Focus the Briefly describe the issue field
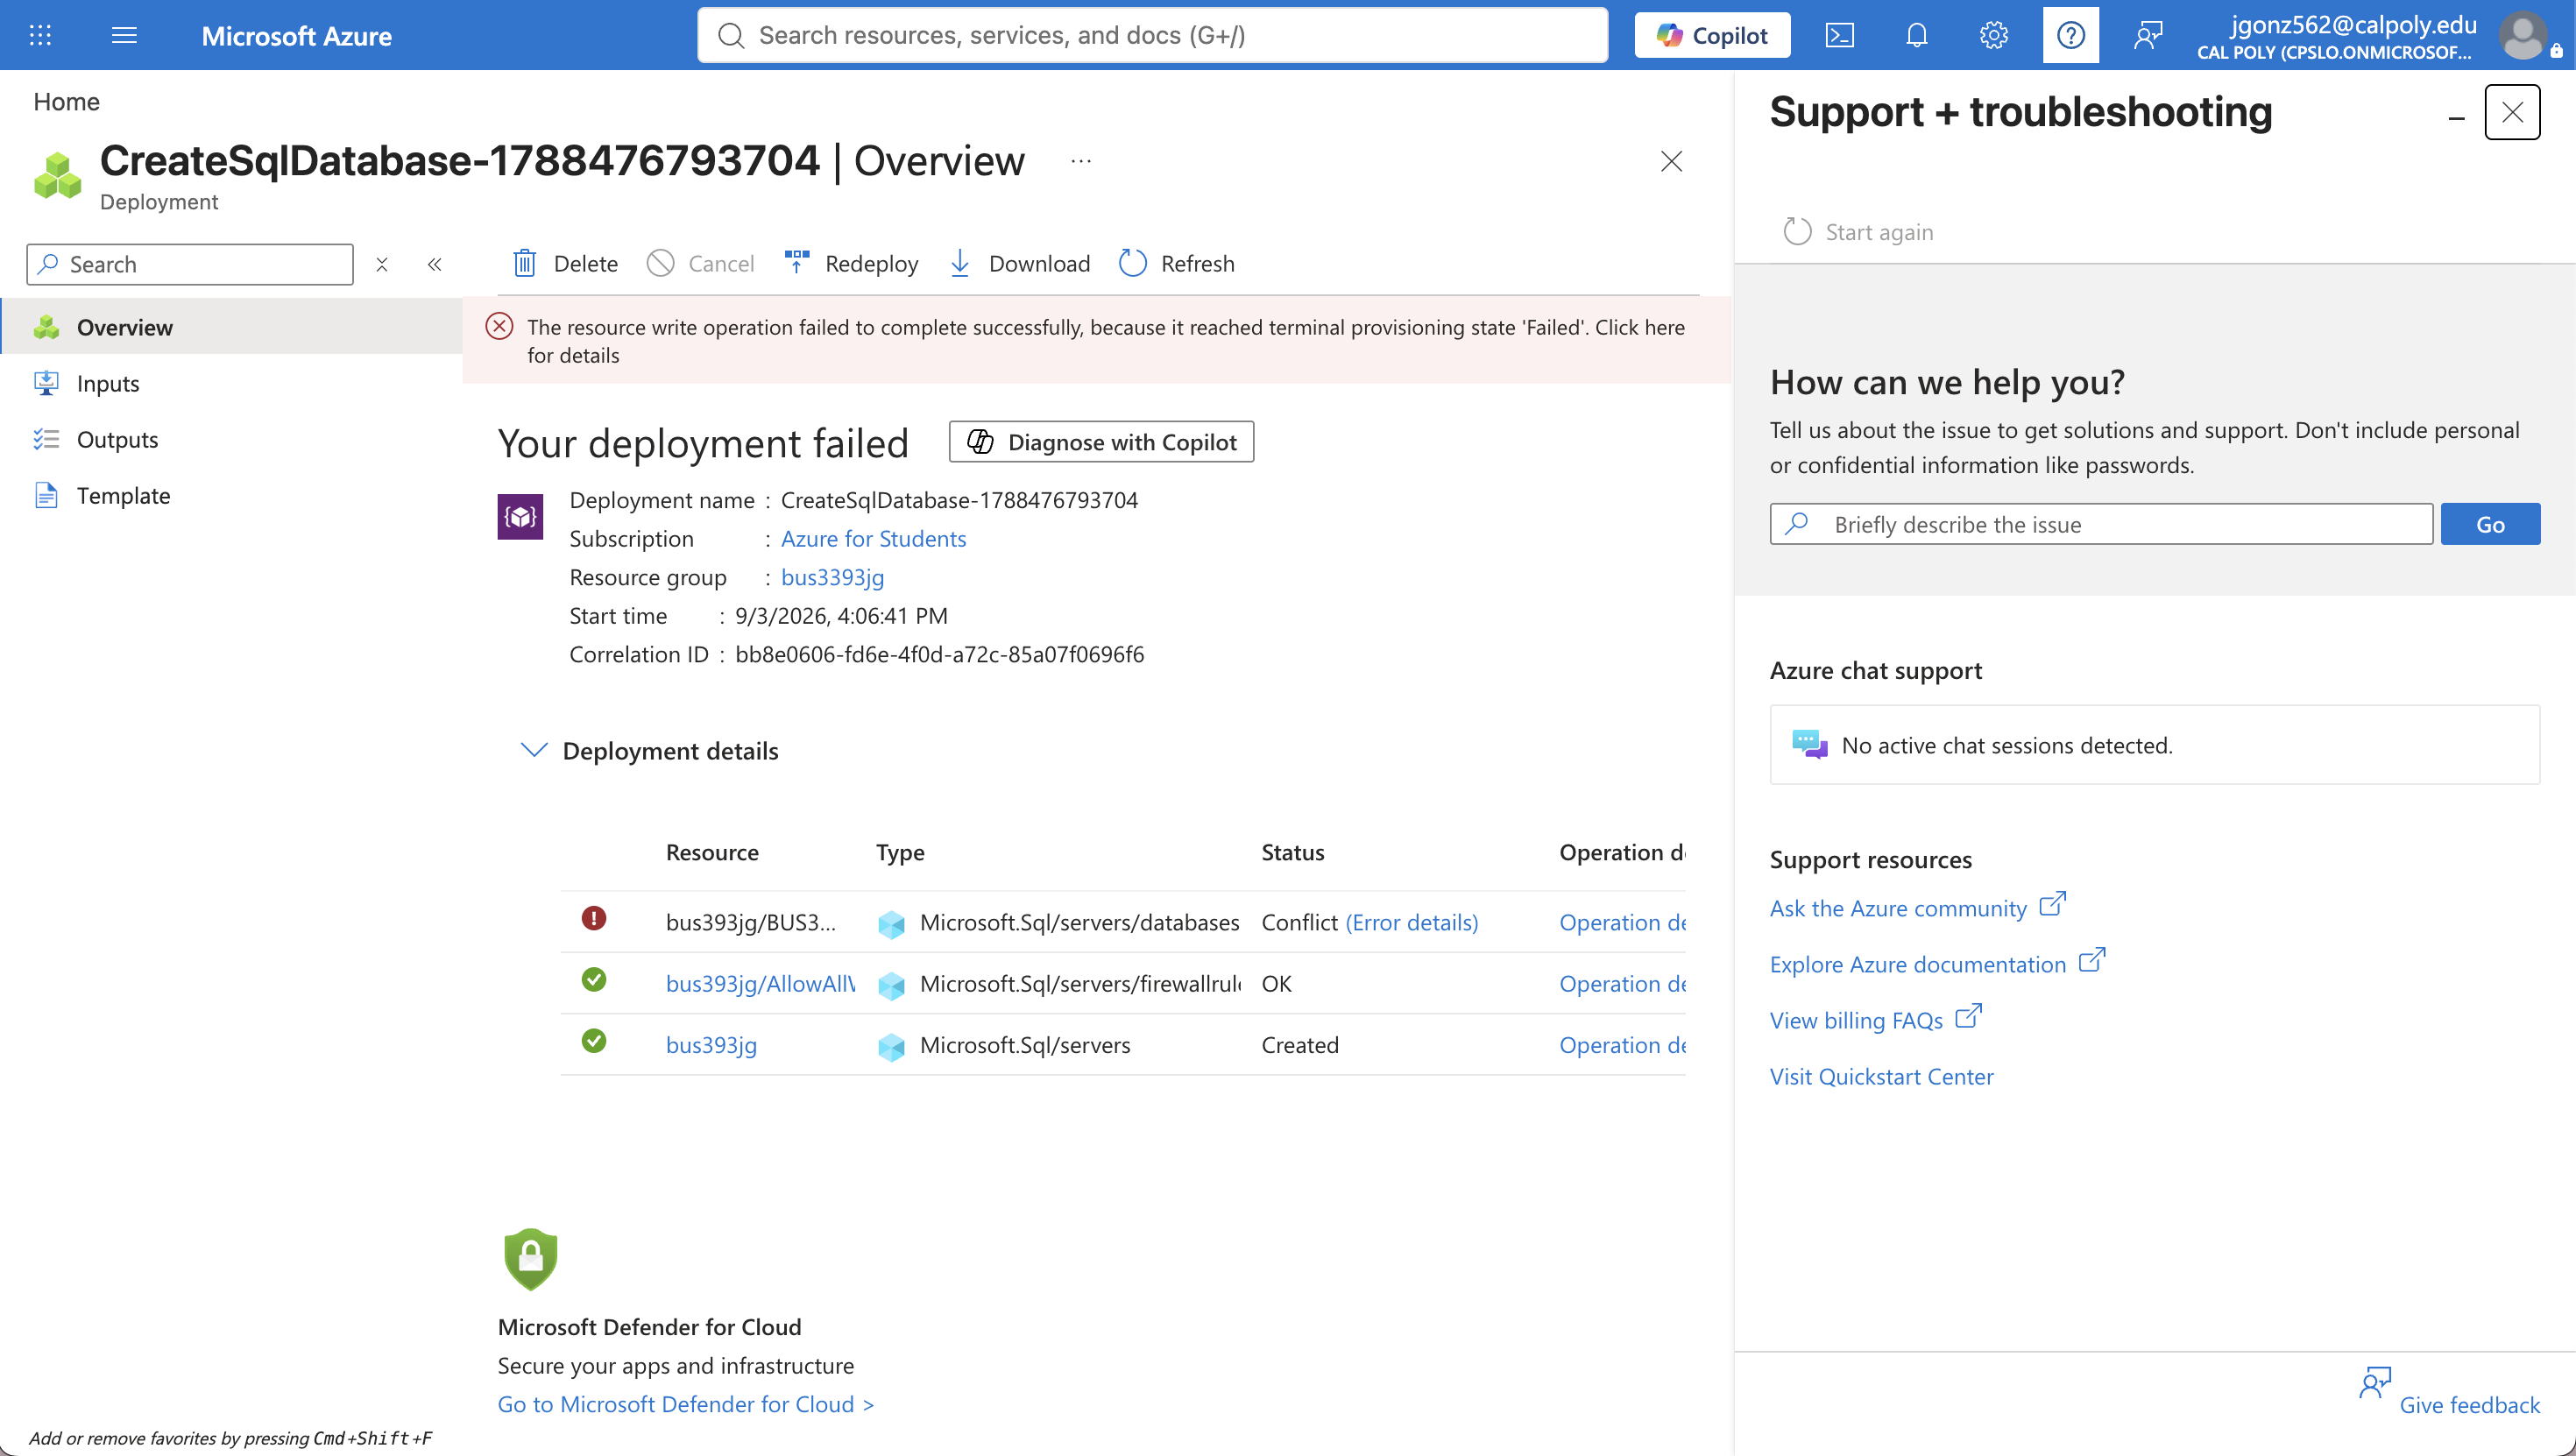2576x1456 pixels. (x=2101, y=524)
